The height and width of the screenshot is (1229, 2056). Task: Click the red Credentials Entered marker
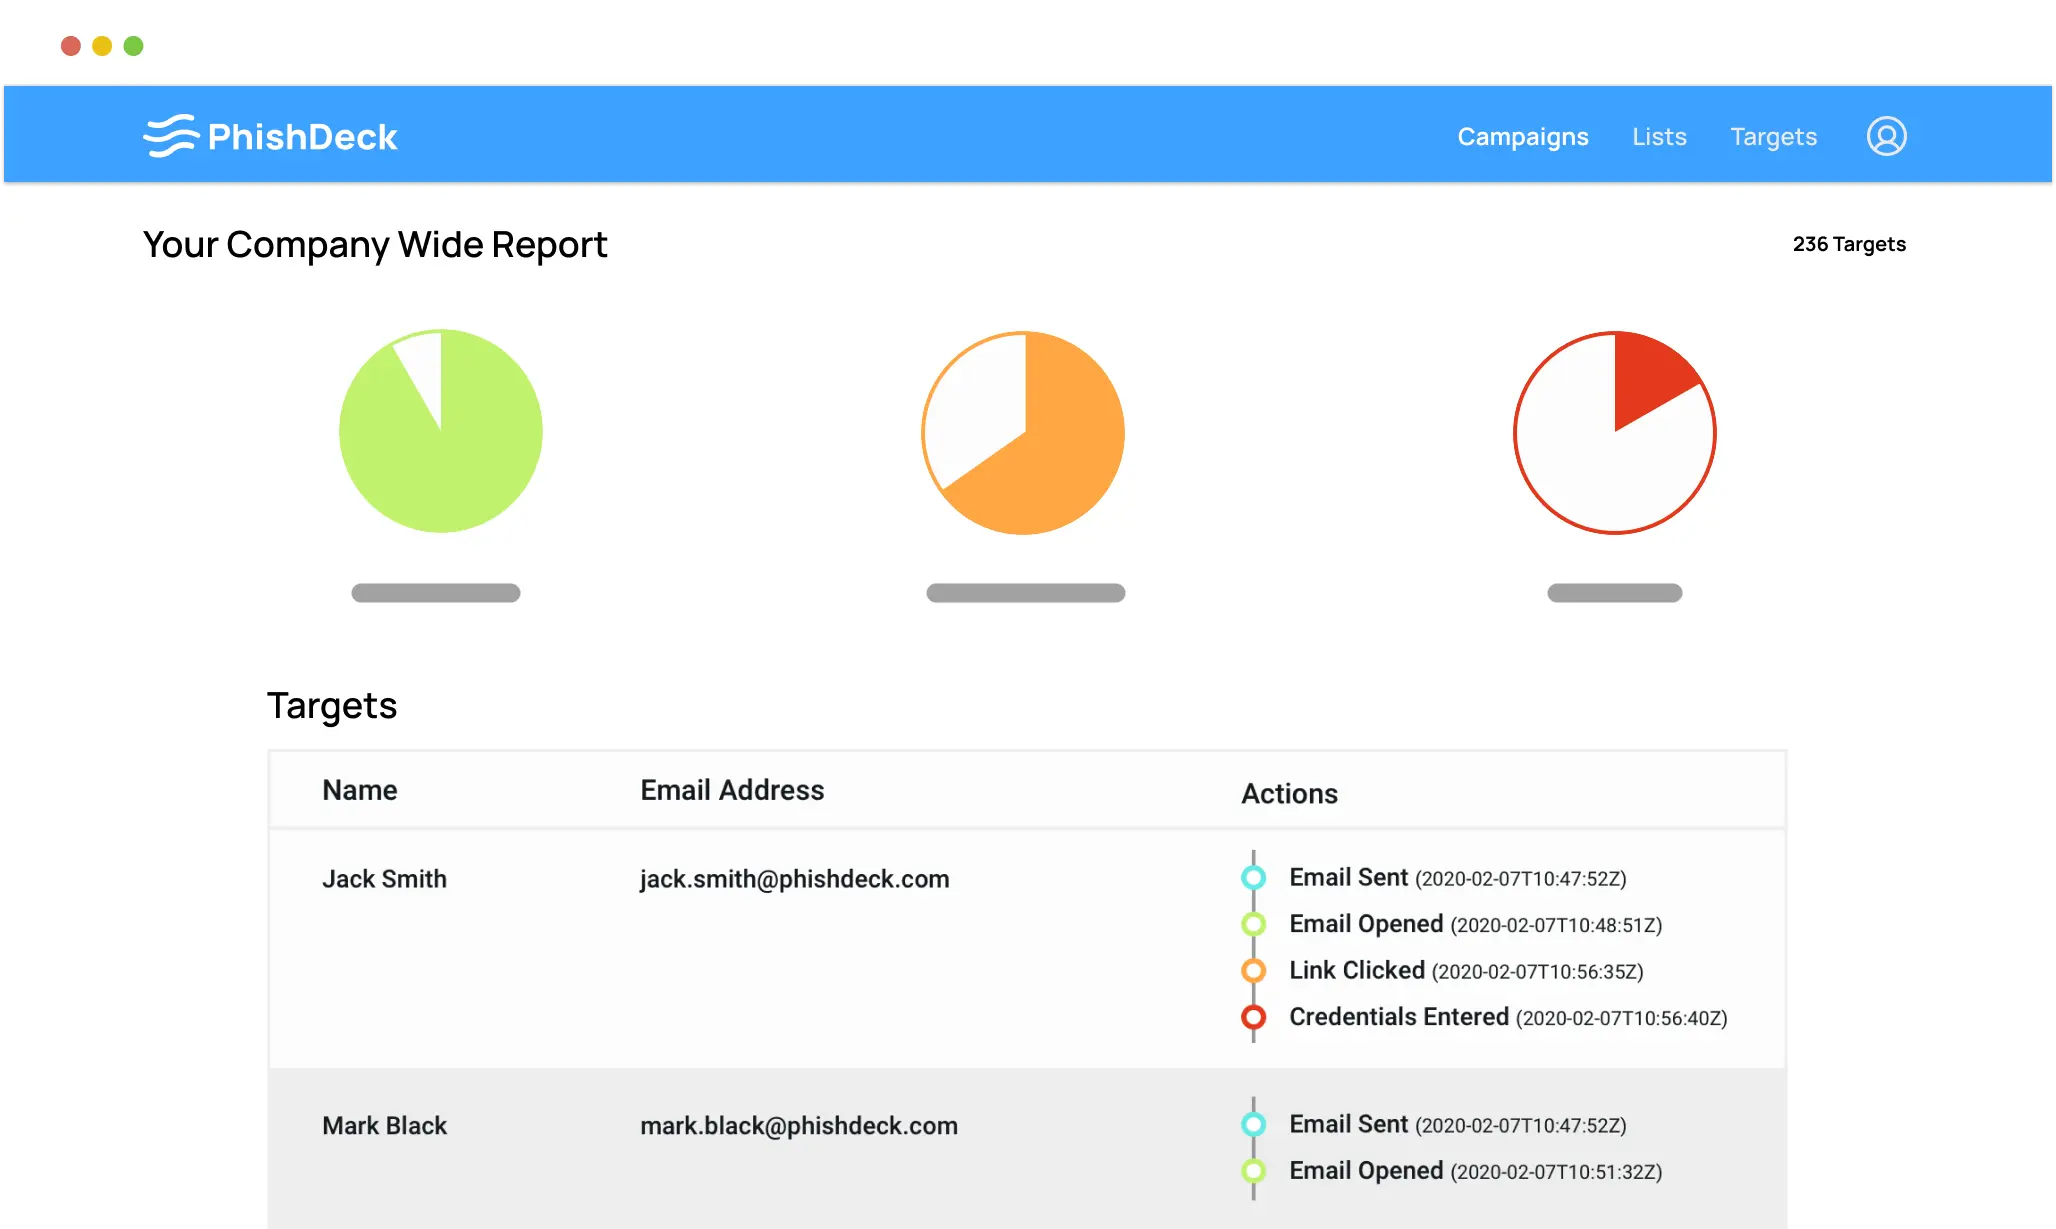coord(1253,1017)
